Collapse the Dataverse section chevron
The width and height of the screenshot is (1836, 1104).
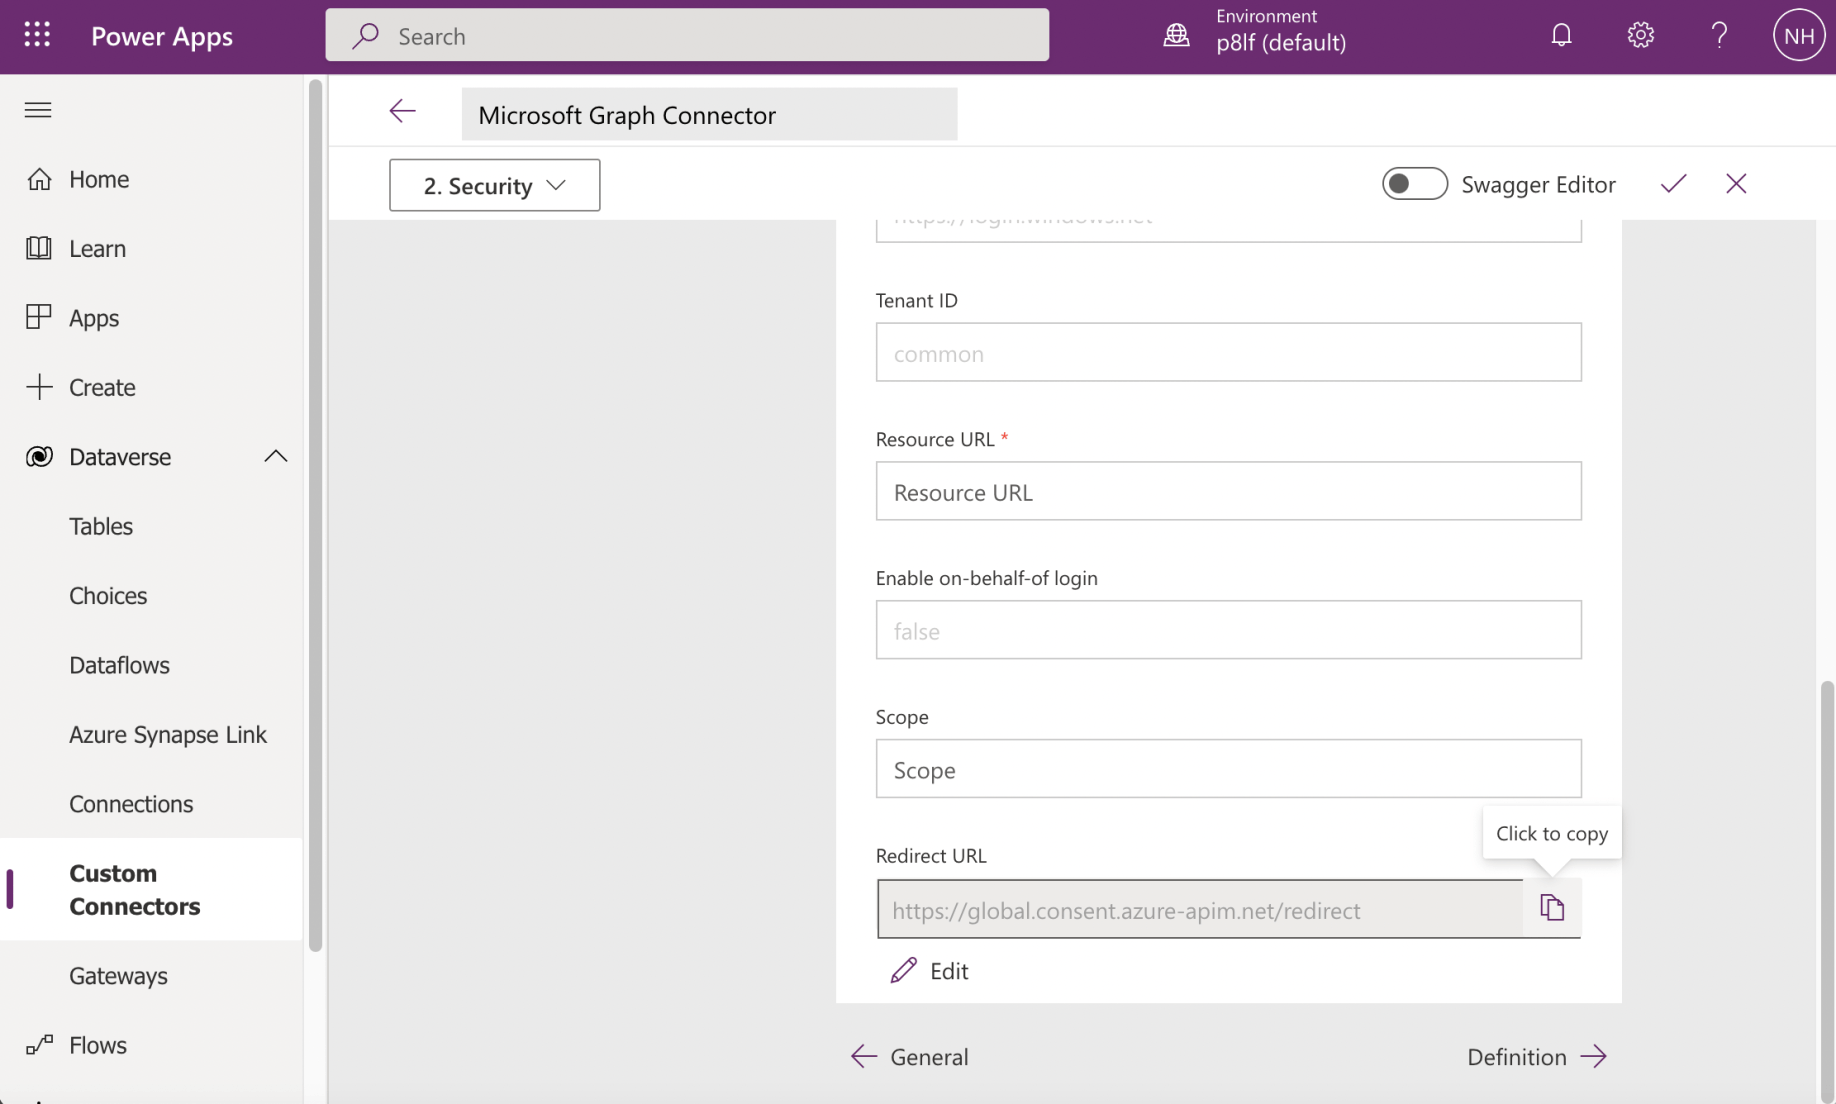pos(275,457)
